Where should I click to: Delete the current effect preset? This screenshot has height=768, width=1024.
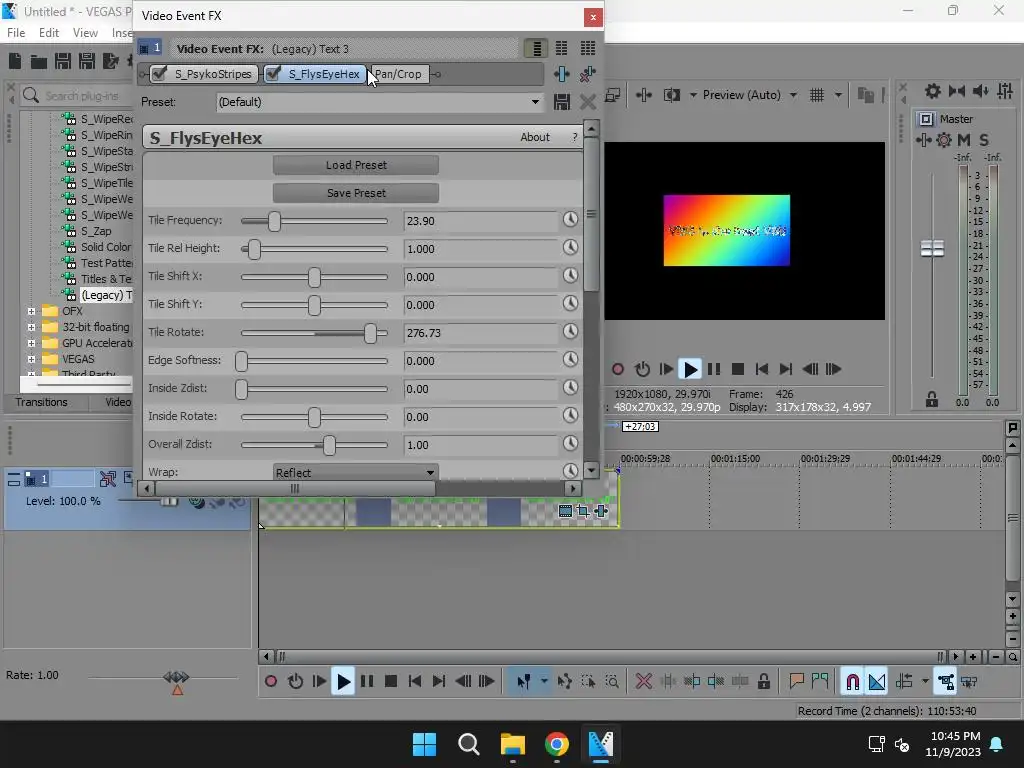(588, 102)
